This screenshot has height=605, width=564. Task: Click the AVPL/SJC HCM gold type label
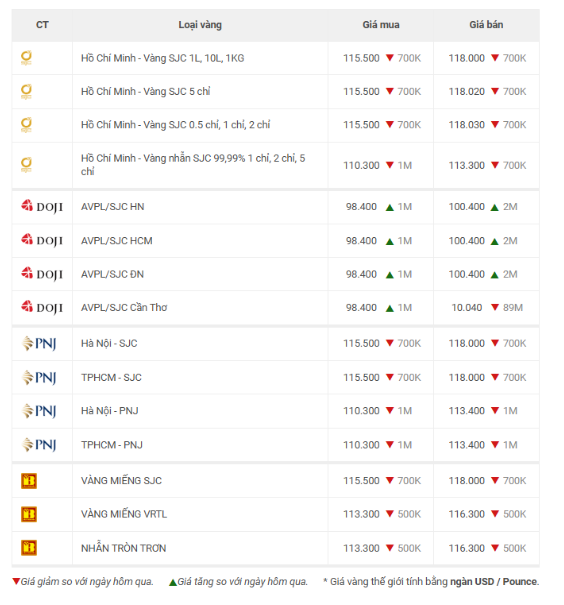click(x=117, y=241)
